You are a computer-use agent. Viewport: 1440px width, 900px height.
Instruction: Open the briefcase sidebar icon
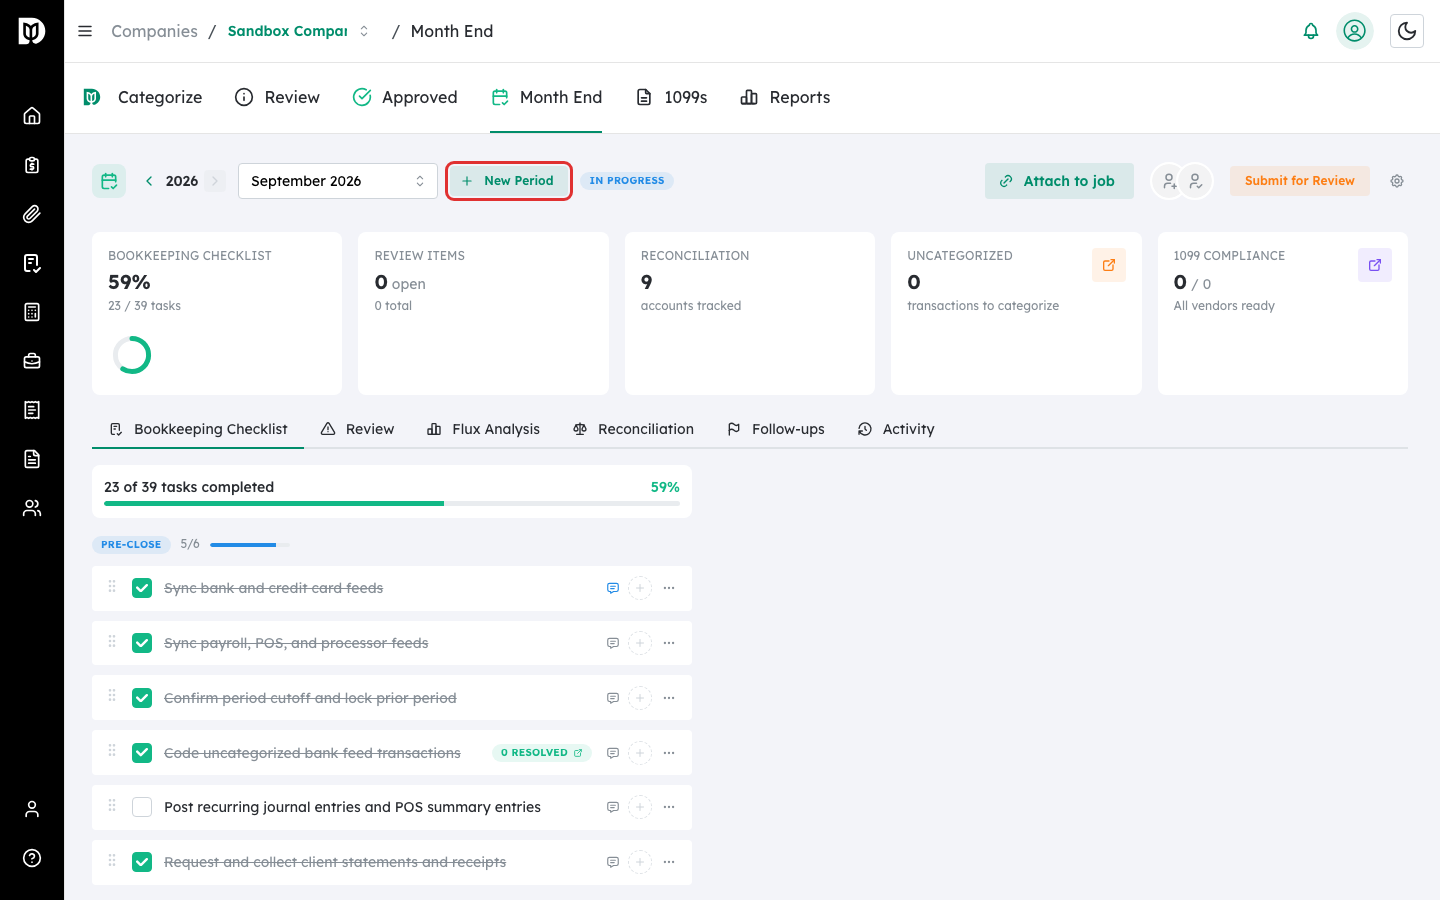coord(32,361)
